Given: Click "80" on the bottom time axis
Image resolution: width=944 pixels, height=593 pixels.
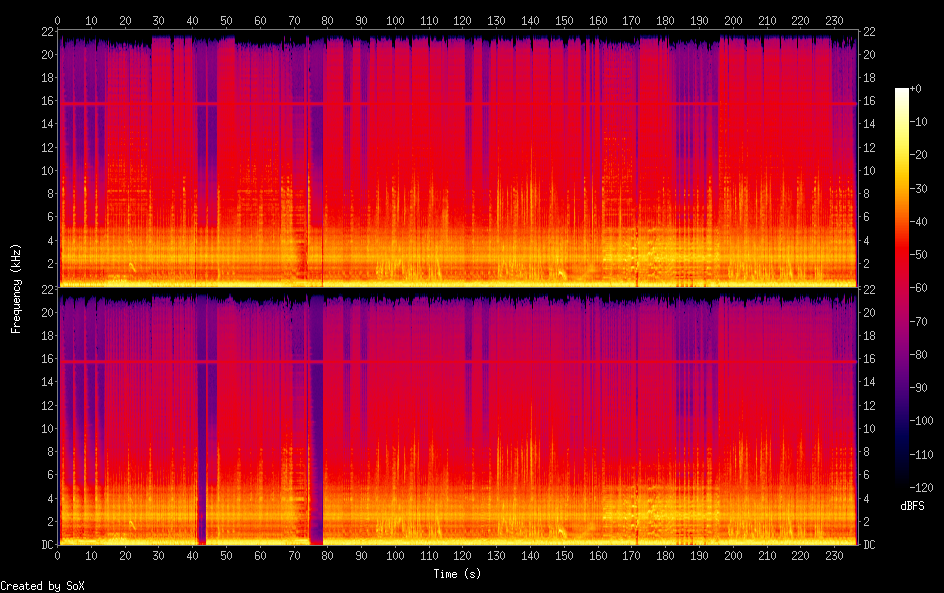Looking at the screenshot, I should 328,556.
